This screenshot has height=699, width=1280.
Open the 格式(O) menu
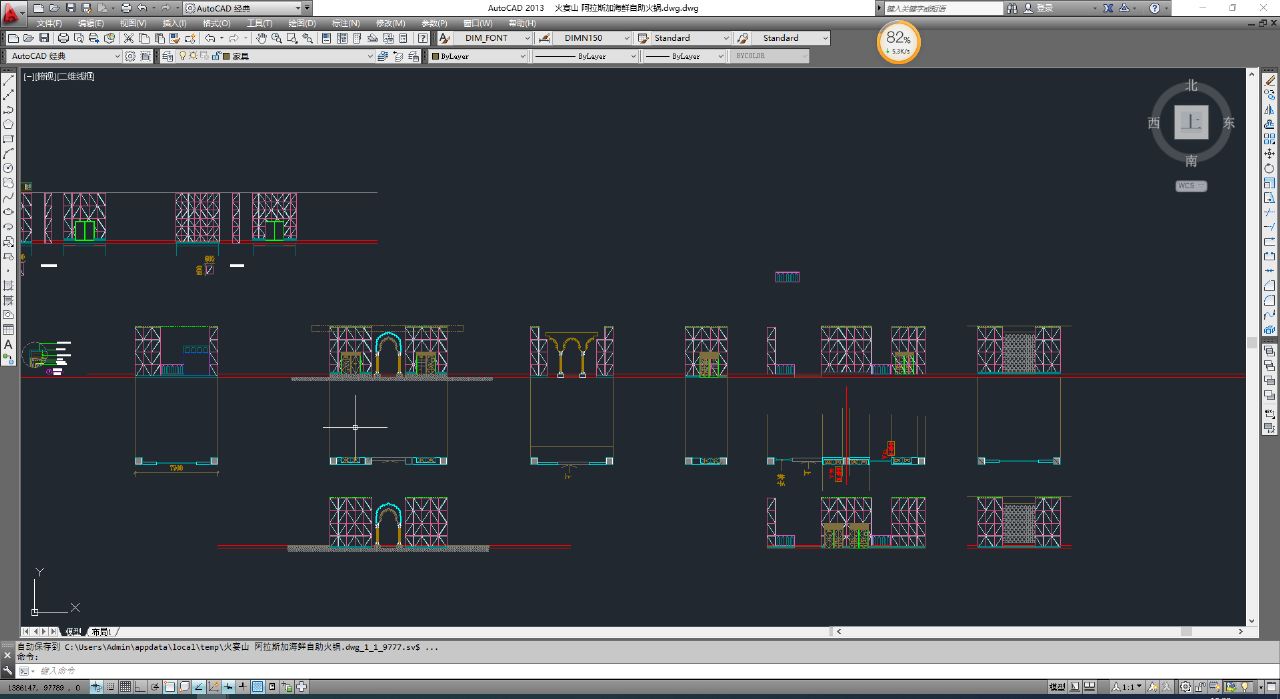pos(216,23)
